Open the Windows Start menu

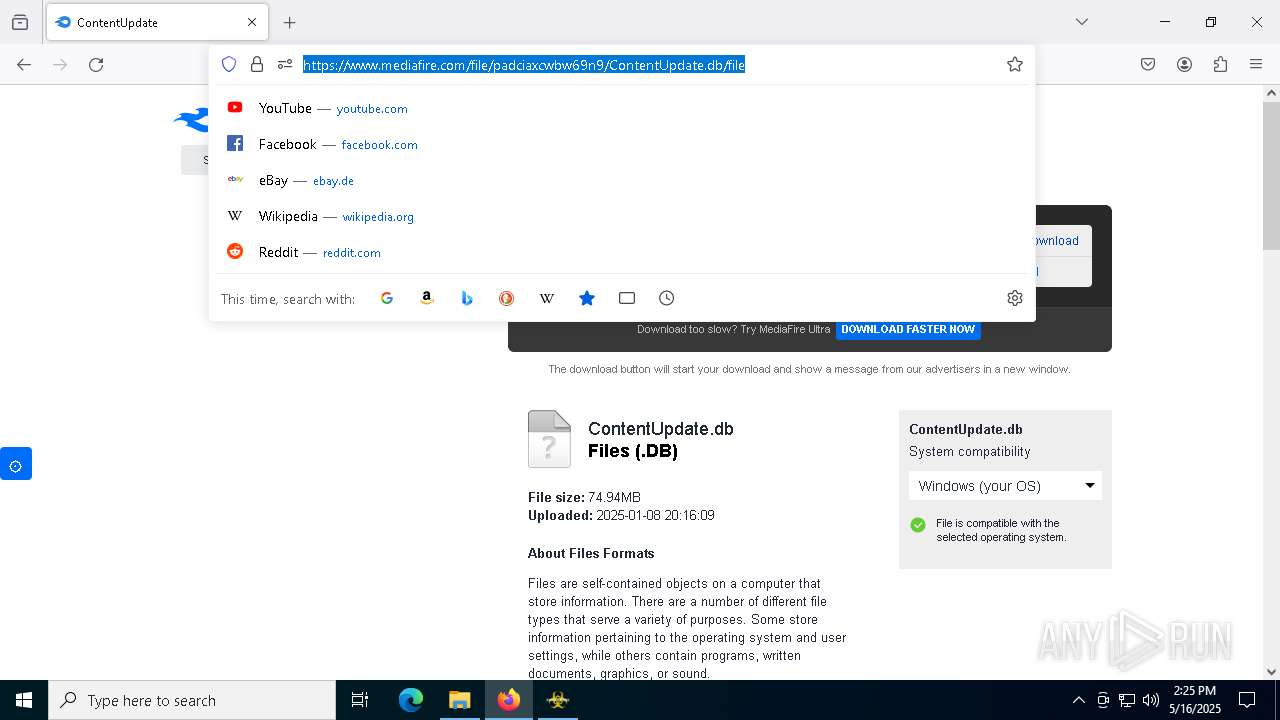coord(24,700)
